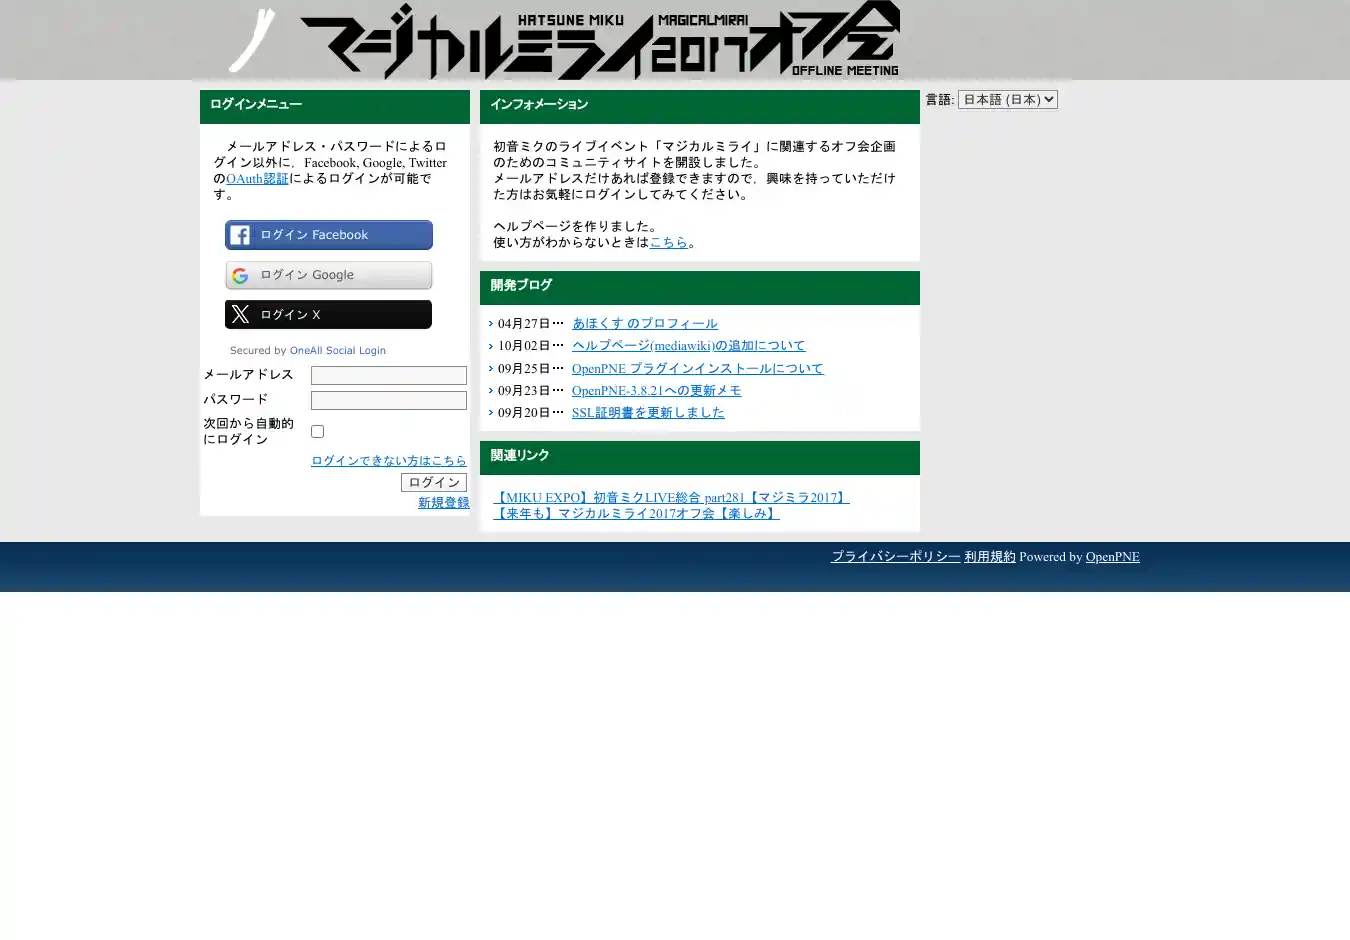Click the Google login icon button
The height and width of the screenshot is (940, 1350).
[x=328, y=275]
